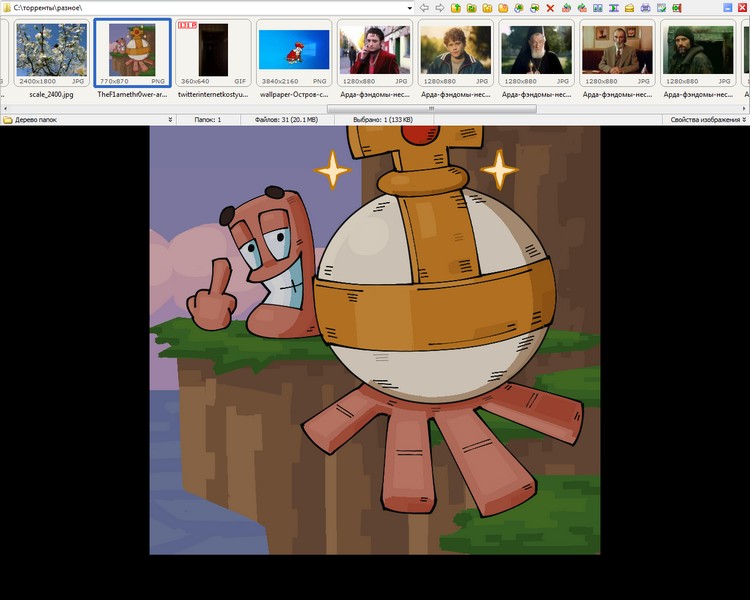The image size is (750, 600).
Task: Click the folder path input field
Action: (208, 8)
